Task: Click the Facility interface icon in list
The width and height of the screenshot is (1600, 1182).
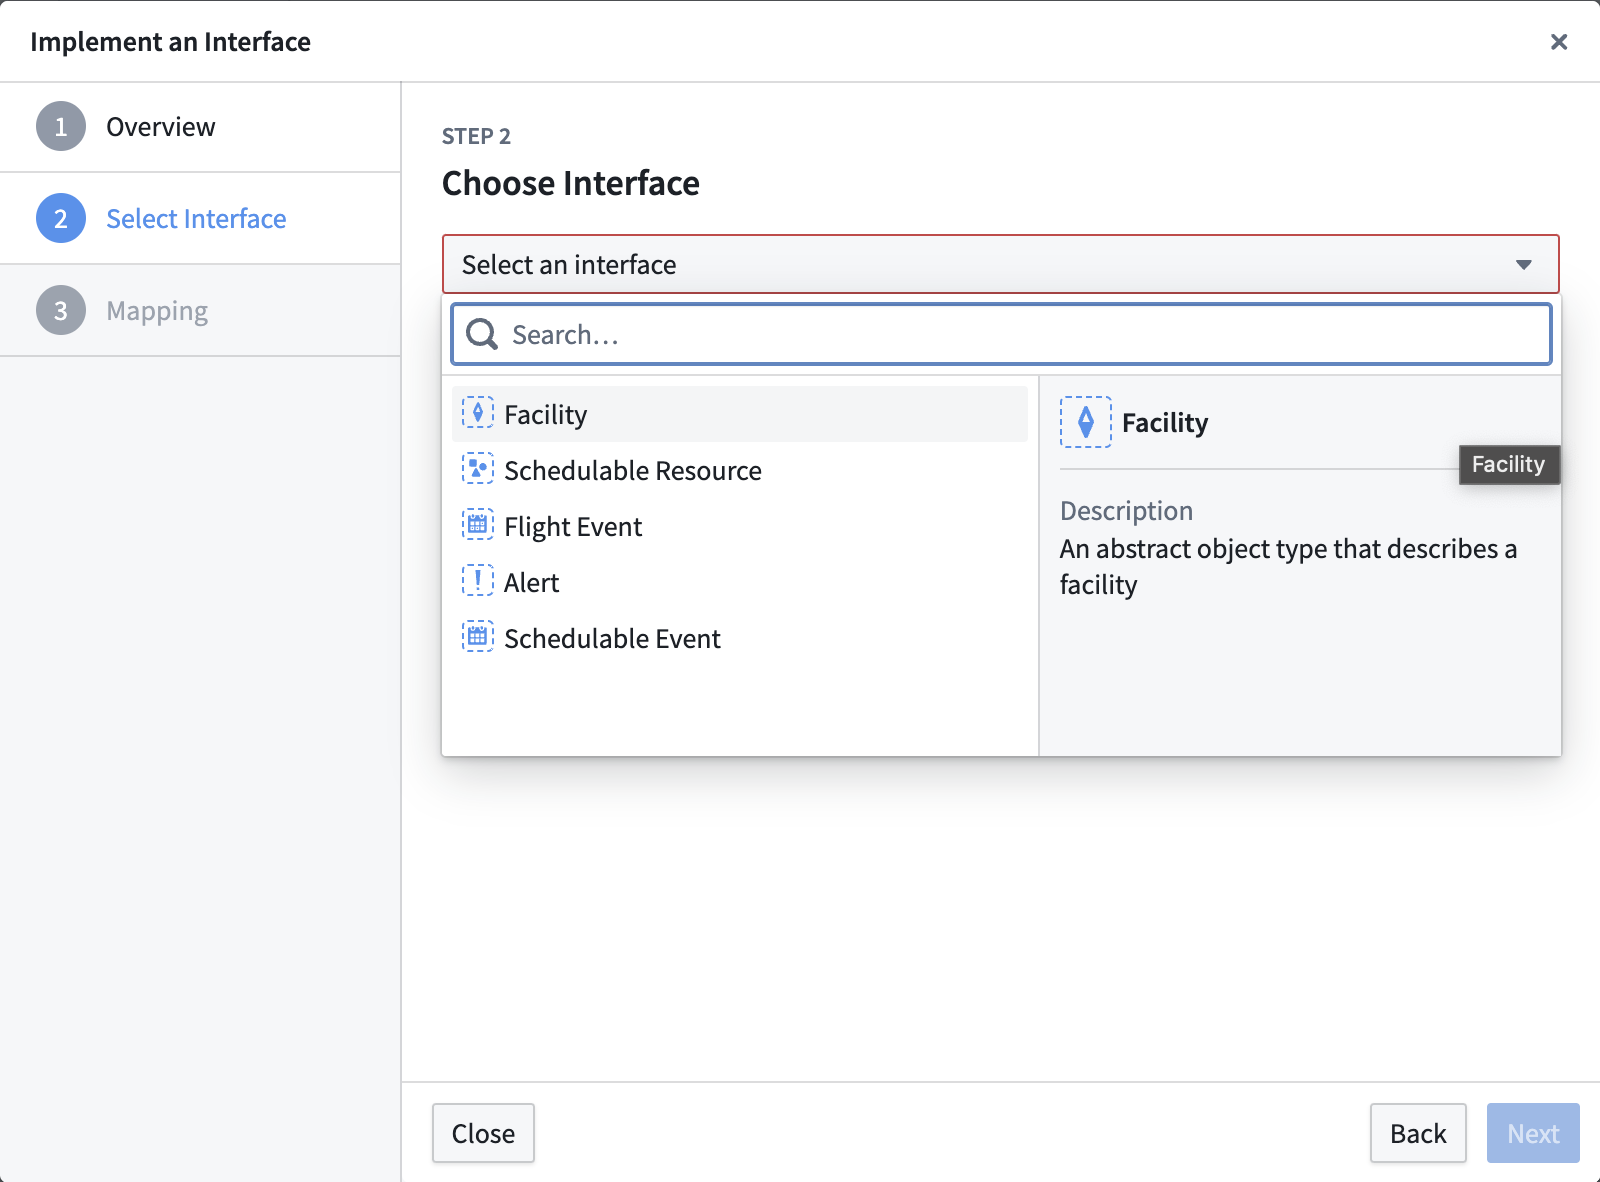Action: [x=478, y=413]
